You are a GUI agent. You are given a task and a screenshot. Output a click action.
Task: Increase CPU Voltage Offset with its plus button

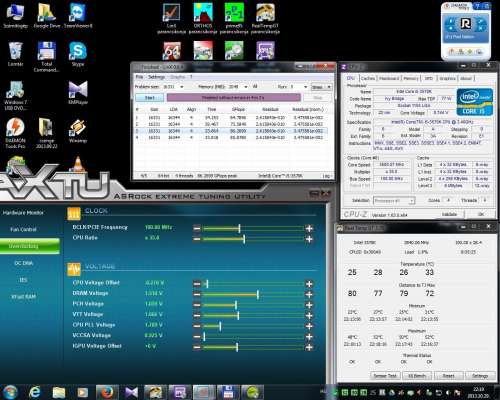click(x=309, y=284)
